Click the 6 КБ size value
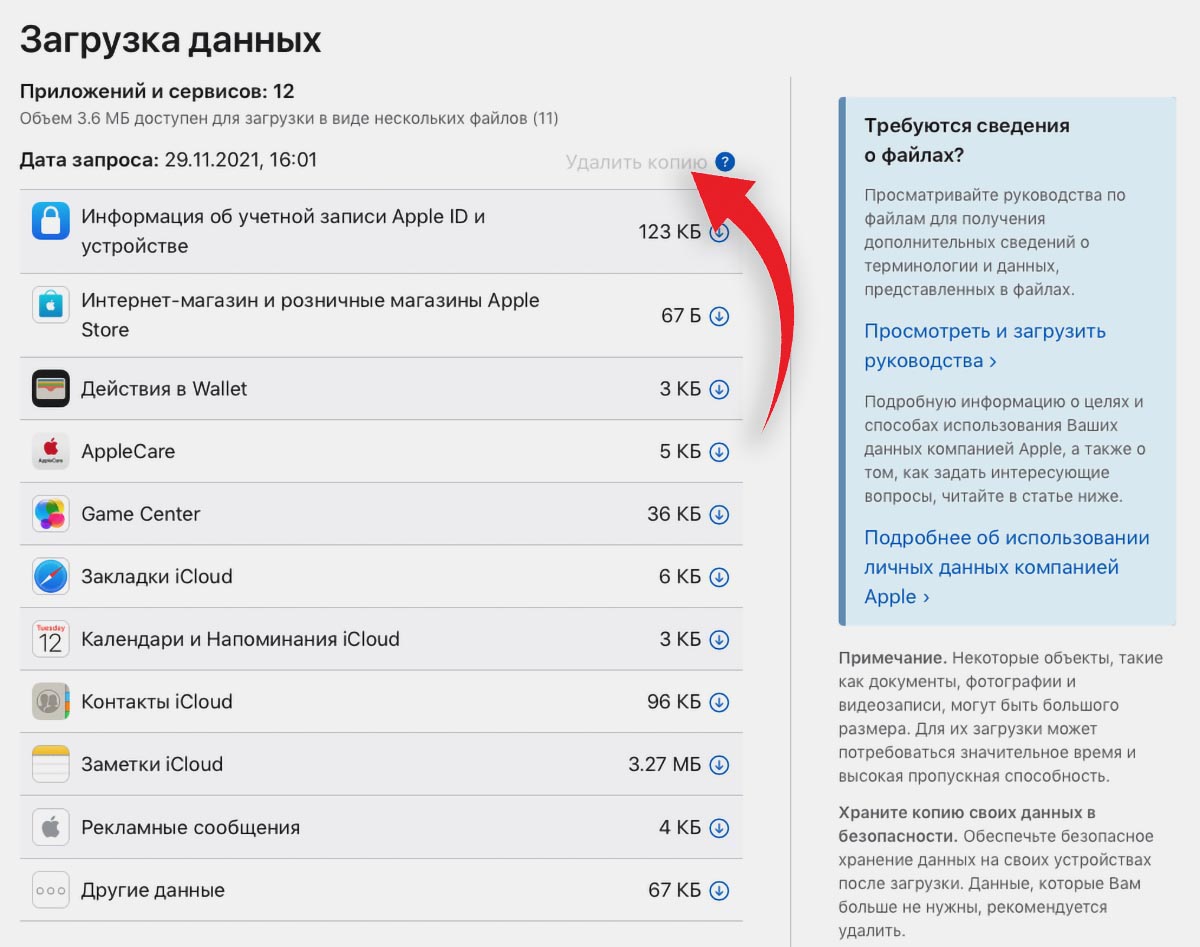This screenshot has width=1200, height=947. 680,577
